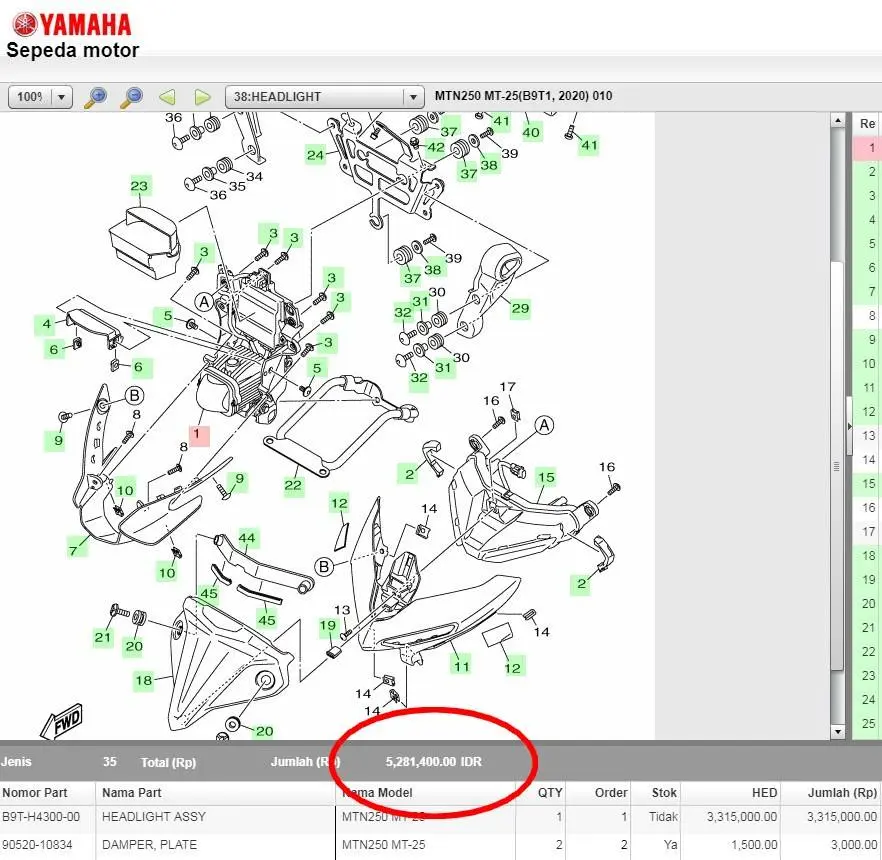The width and height of the screenshot is (882, 860).
Task: Select row 1 in the reference list
Action: click(867, 148)
